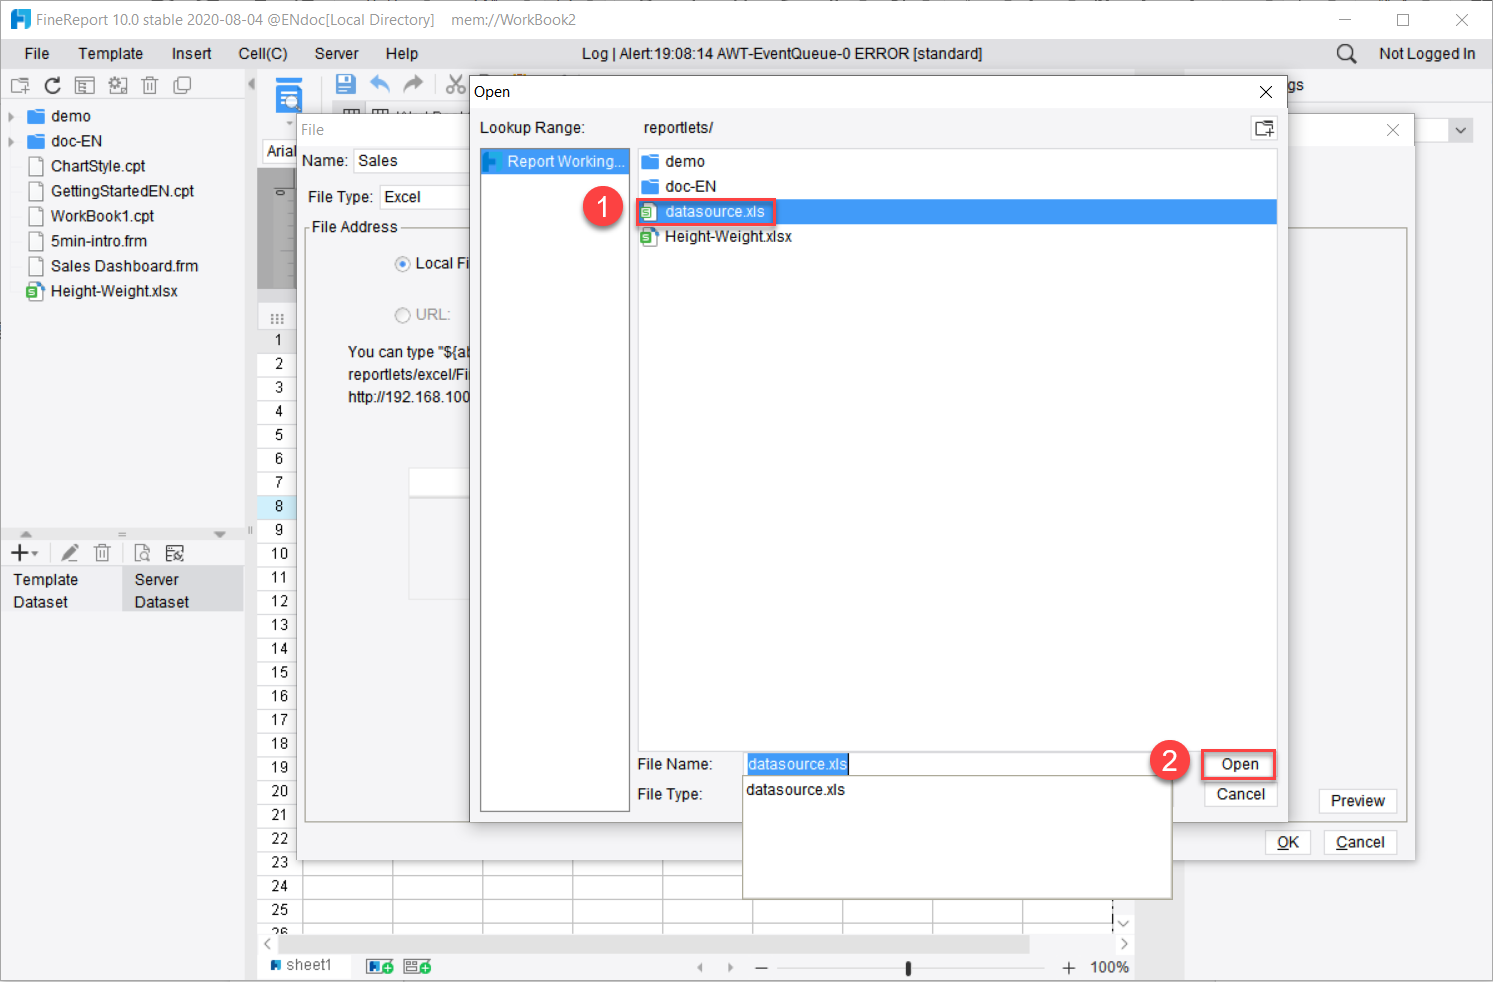1493x982 pixels.
Task: Open the dropdown arrow next to the plus icon
Action: (35, 554)
